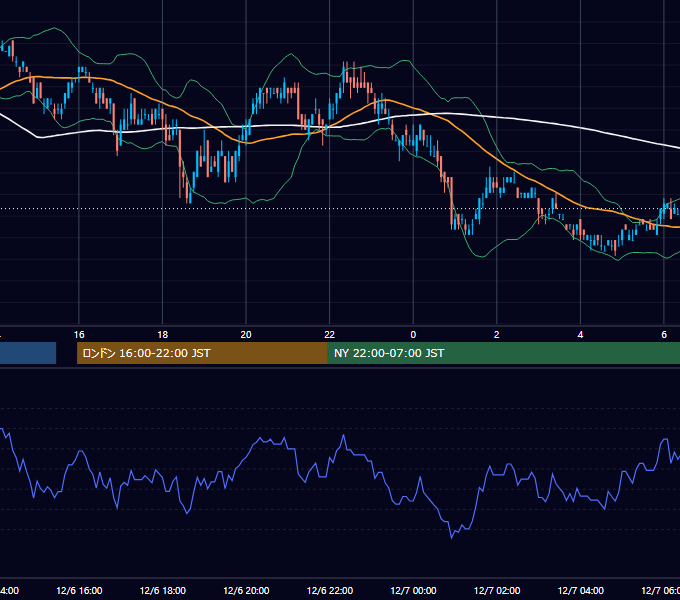Click the 16 hour label on price chart axis
This screenshot has height=600, width=680.
79,335
